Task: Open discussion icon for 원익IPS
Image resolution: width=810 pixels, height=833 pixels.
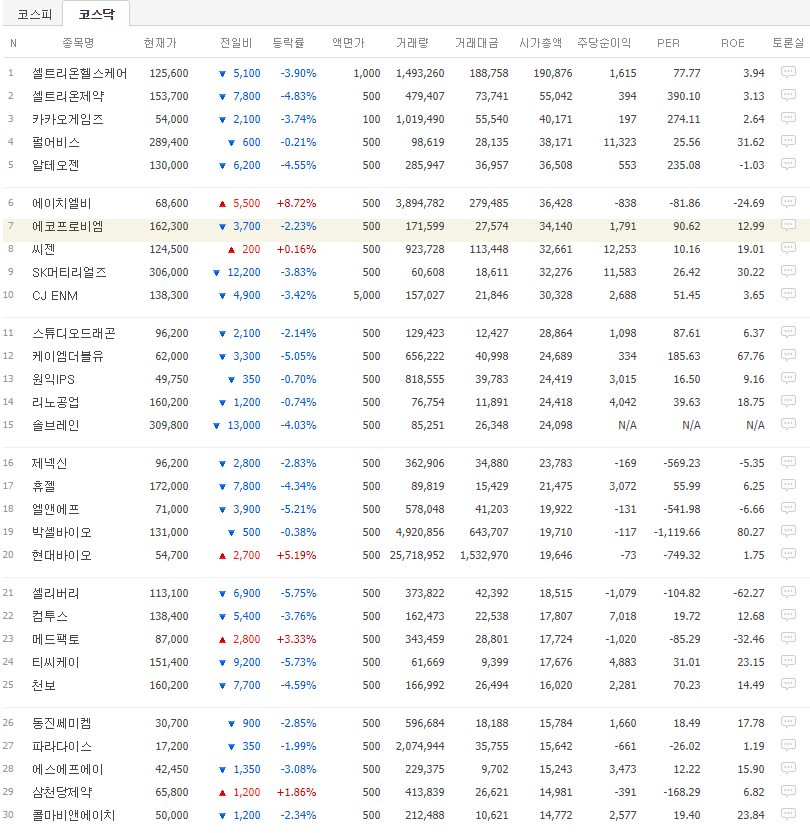Action: pos(788,378)
